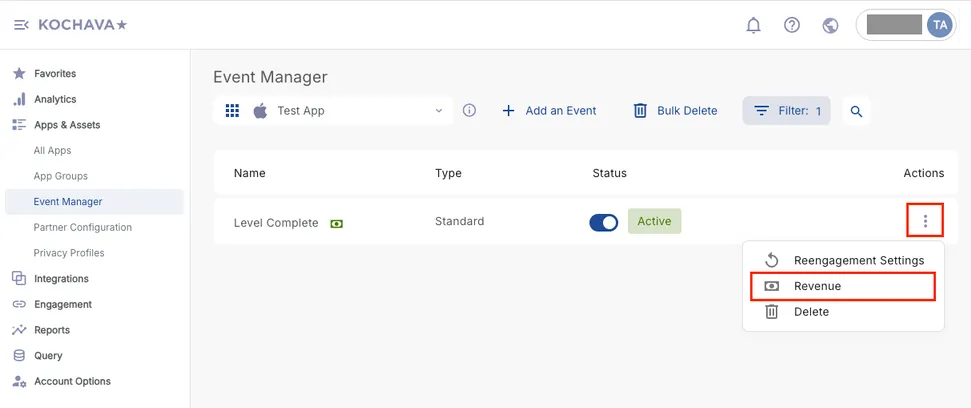Click the Level Complete event name
Screen dimensions: 971x408
[x=276, y=223]
